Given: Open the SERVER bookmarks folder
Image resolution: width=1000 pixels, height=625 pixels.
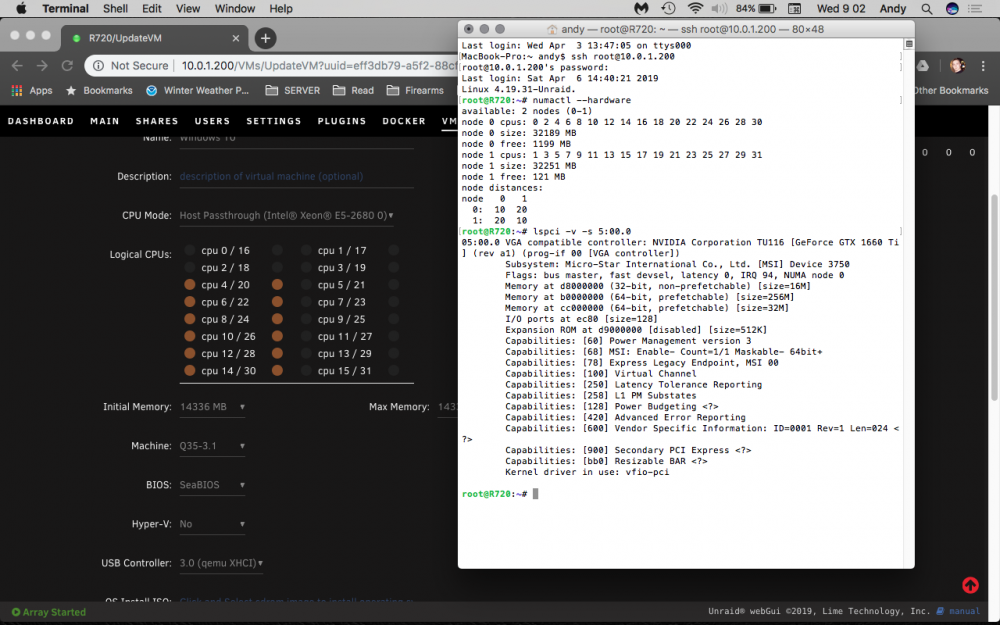Looking at the screenshot, I should coord(293,91).
